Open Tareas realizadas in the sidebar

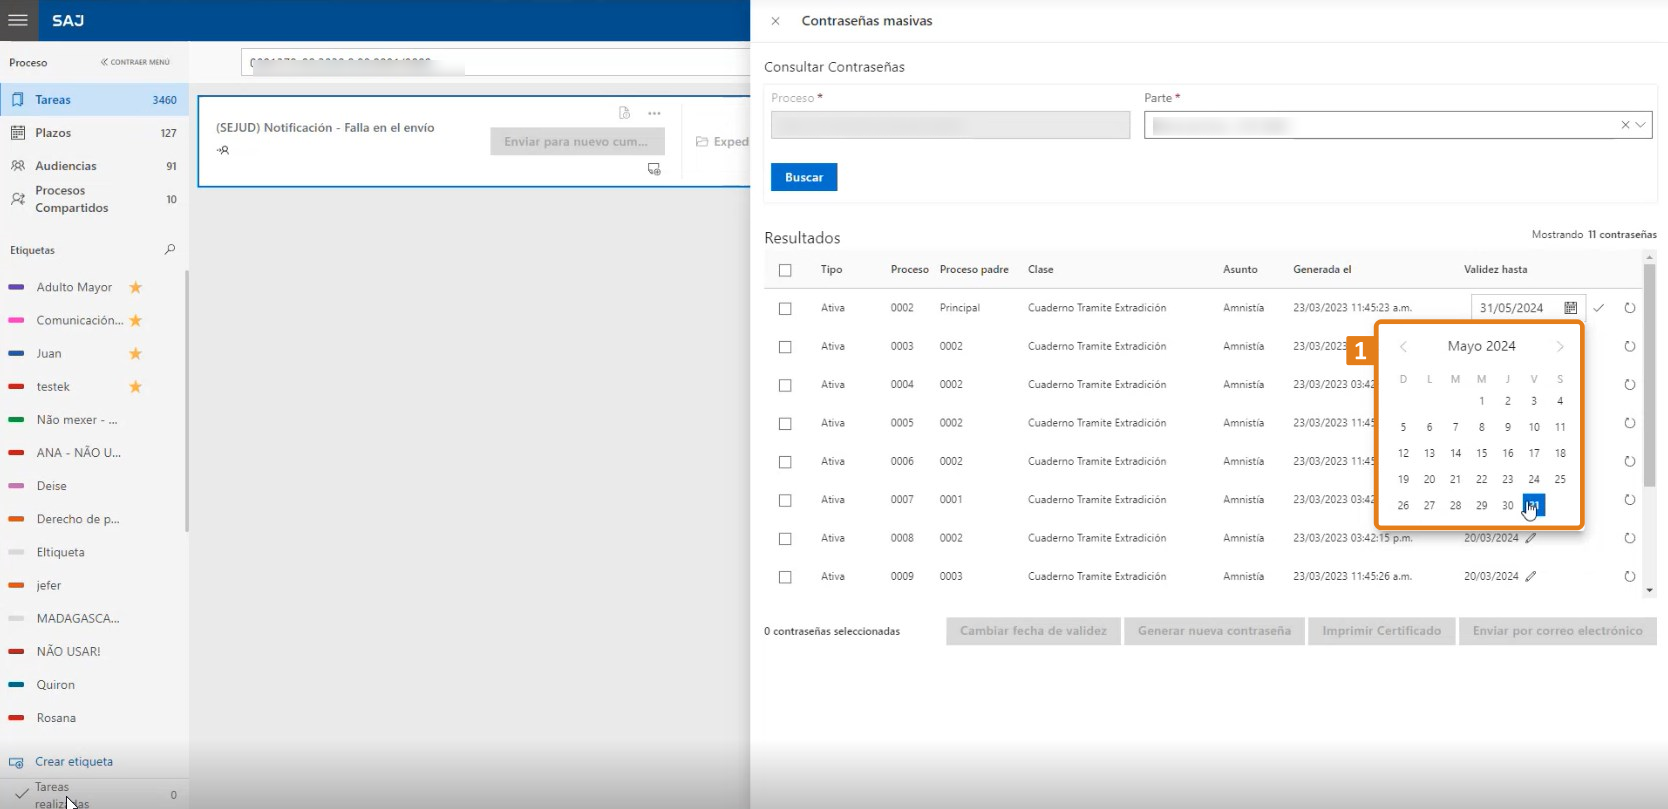[x=94, y=795]
